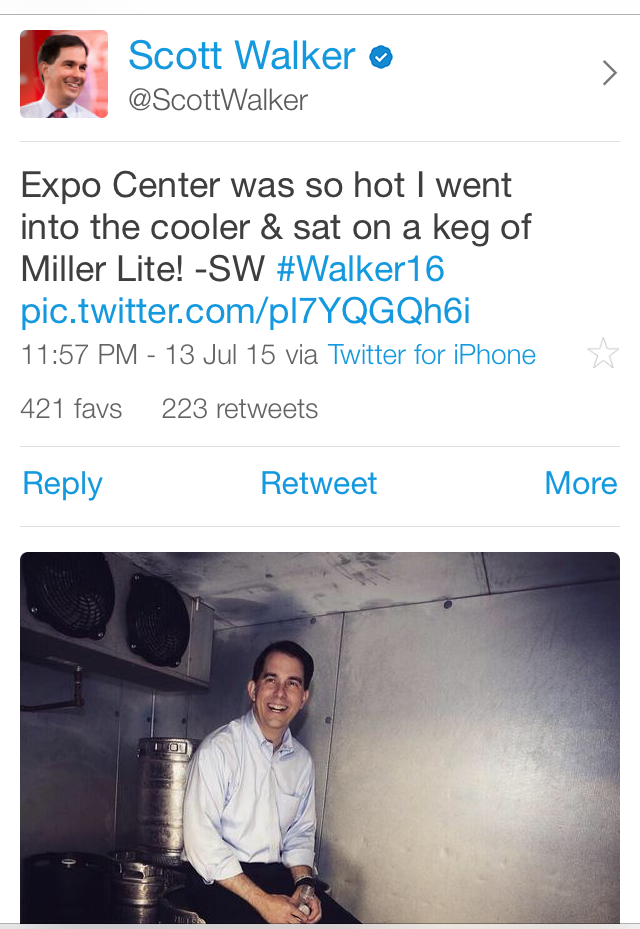This screenshot has width=640, height=929.
Task: Open profile via the right chevron arrow
Action: pos(609,73)
